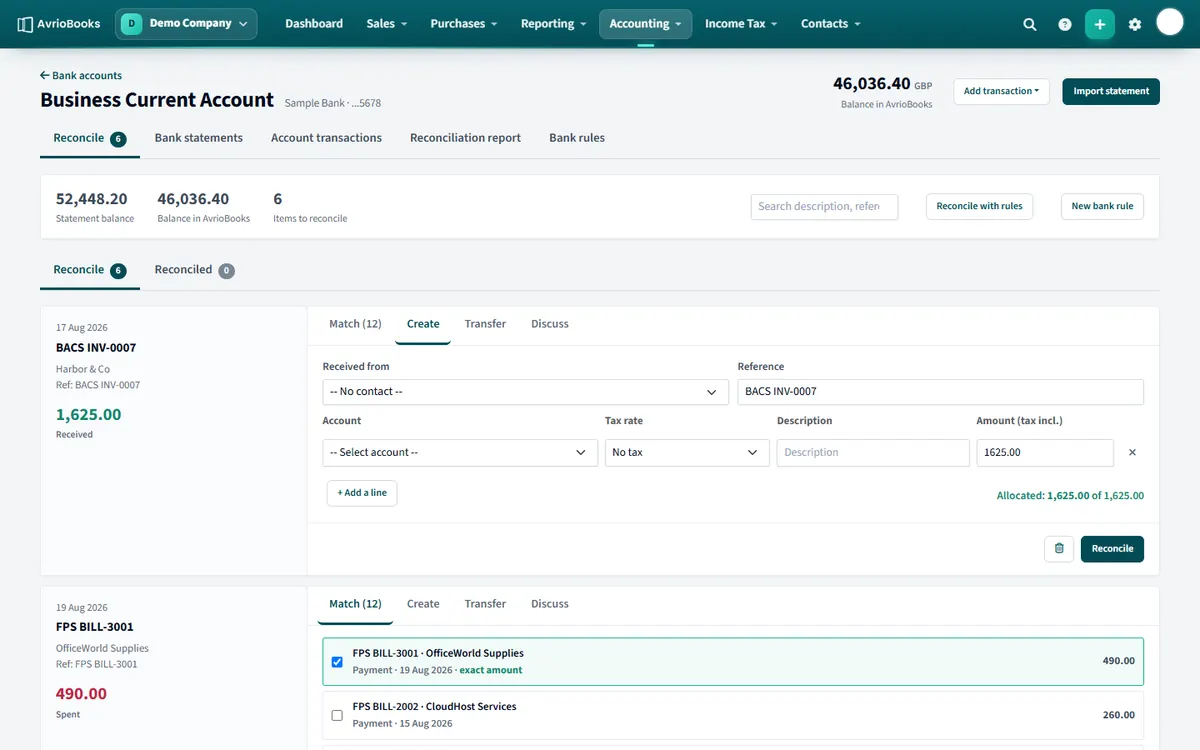Open the Select account dropdown
The width and height of the screenshot is (1200, 750).
click(x=460, y=453)
